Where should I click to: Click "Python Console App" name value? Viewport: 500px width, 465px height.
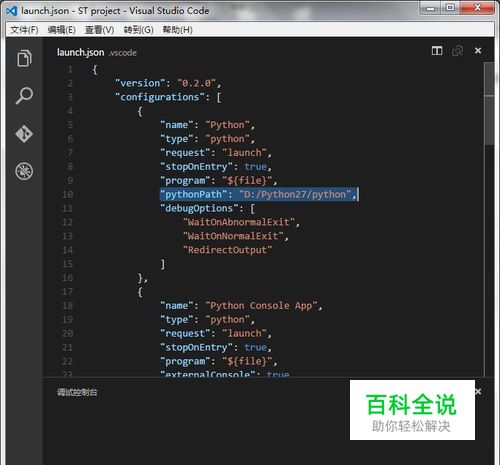(261, 306)
